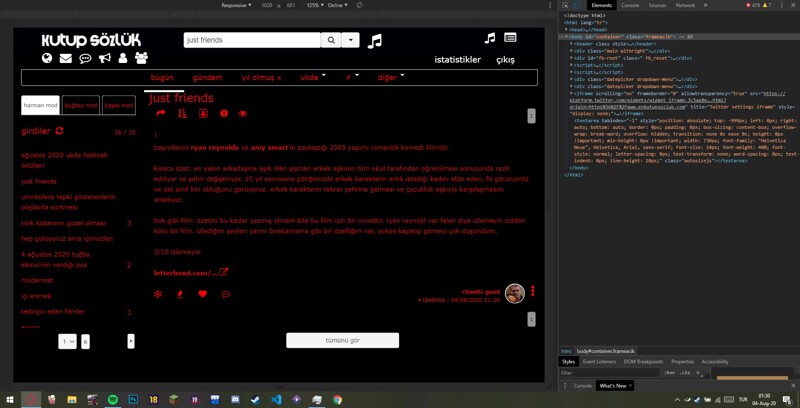
Task: Click the DevTools inspect element icon
Action: 565,5
